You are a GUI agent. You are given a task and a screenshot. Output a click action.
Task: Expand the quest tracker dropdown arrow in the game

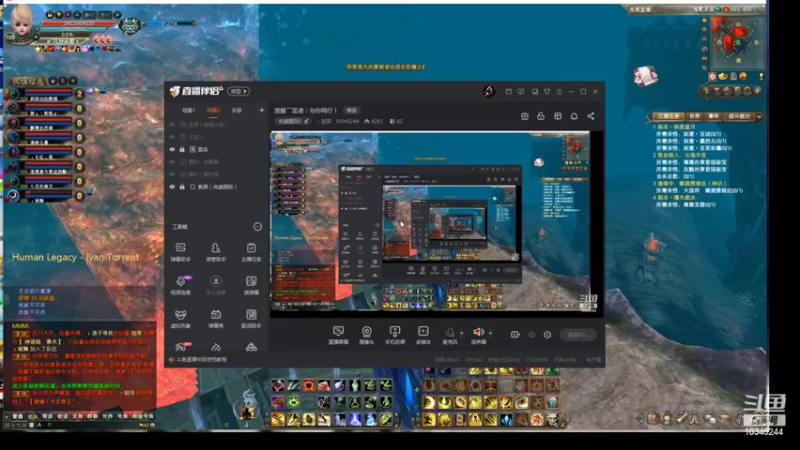pos(759,116)
